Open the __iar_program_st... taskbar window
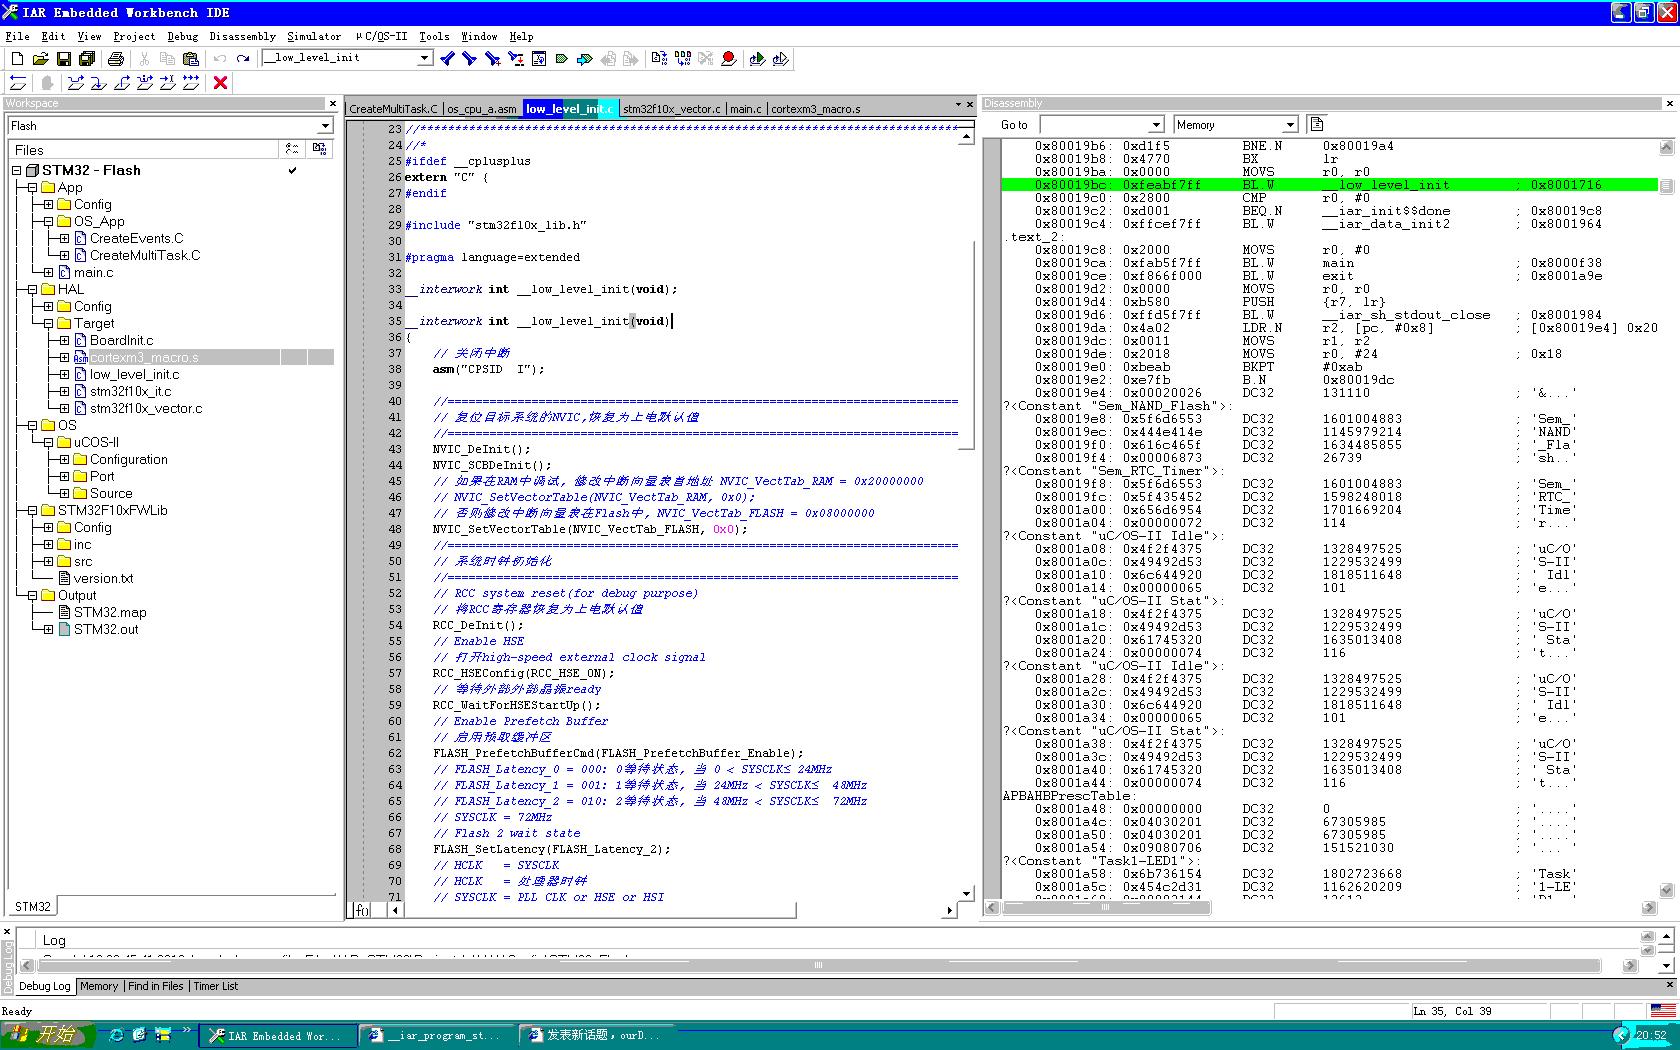The width and height of the screenshot is (1680, 1050). (435, 1036)
